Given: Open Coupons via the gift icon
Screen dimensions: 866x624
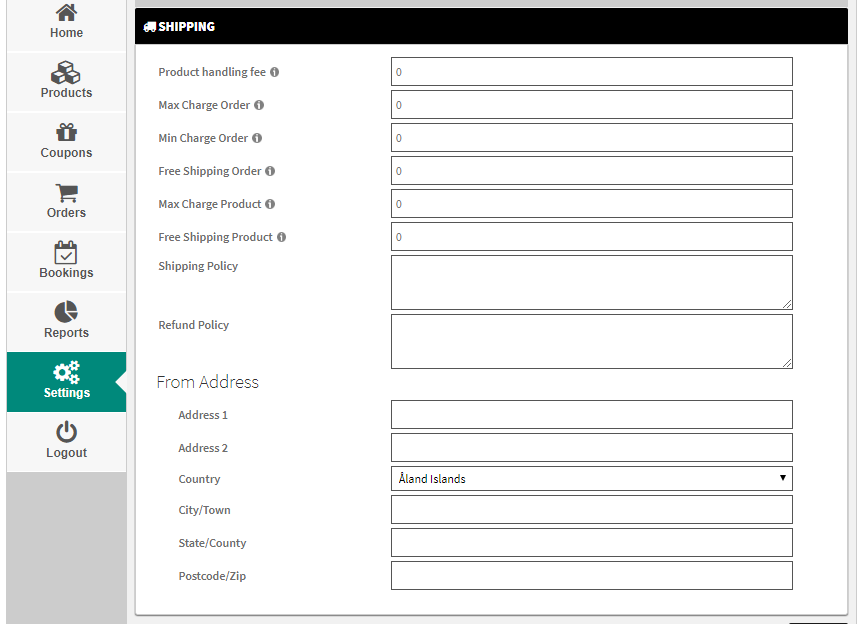Looking at the screenshot, I should coord(66,132).
